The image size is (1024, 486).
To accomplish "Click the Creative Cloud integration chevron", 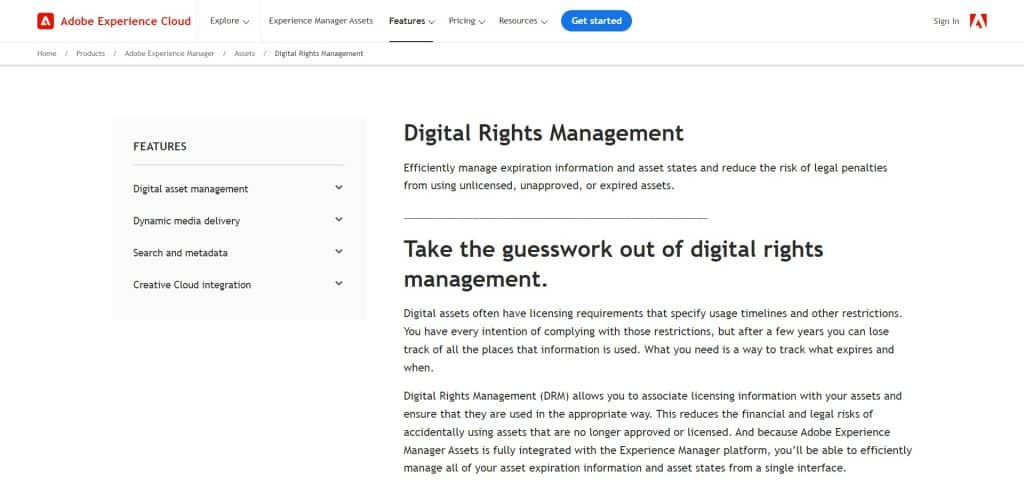I will coord(338,284).
